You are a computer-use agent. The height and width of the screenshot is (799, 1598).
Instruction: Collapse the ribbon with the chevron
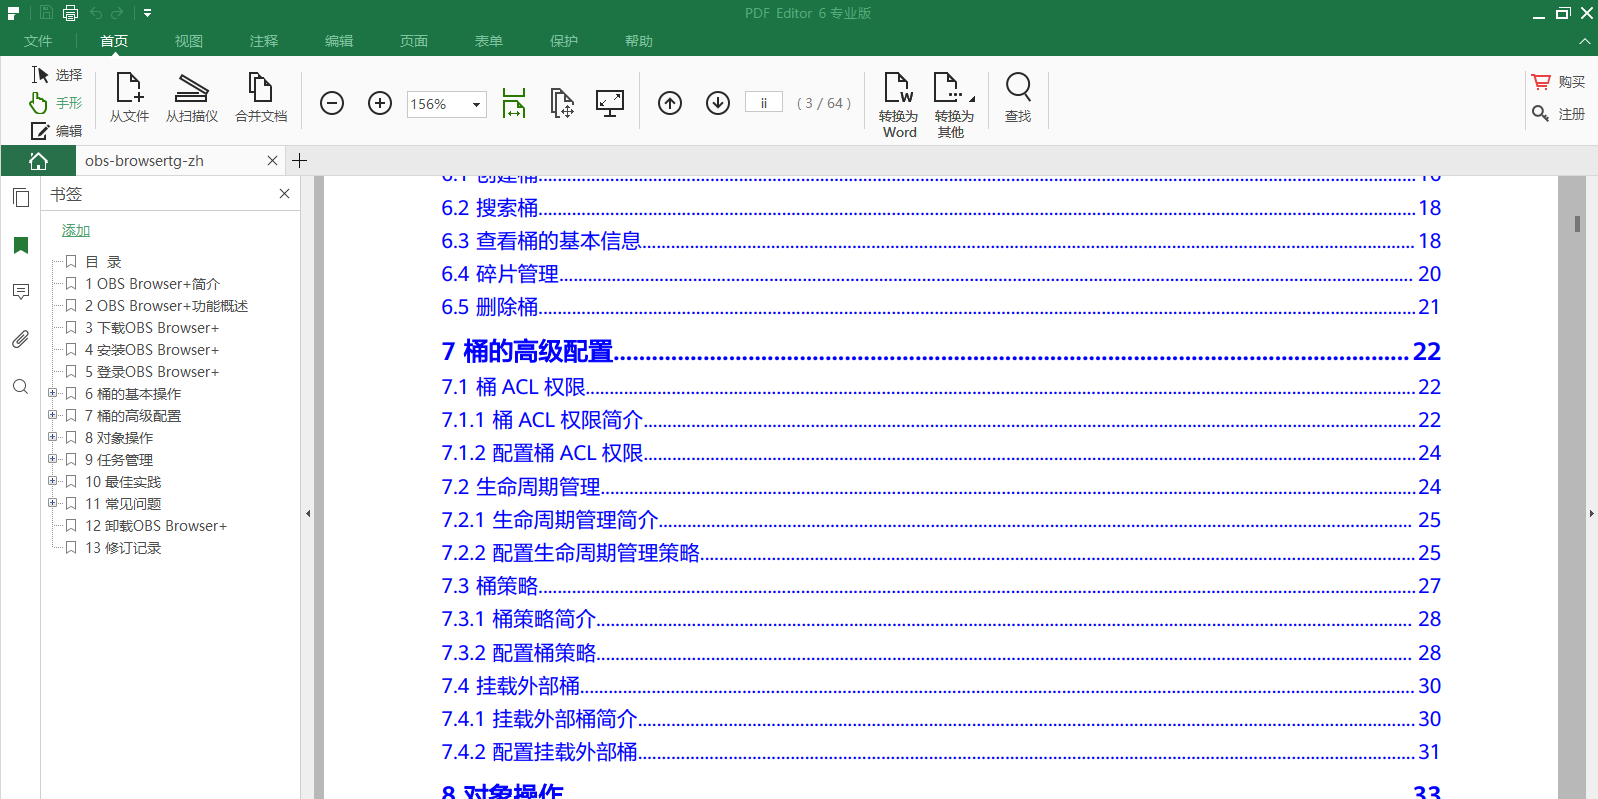click(1585, 41)
